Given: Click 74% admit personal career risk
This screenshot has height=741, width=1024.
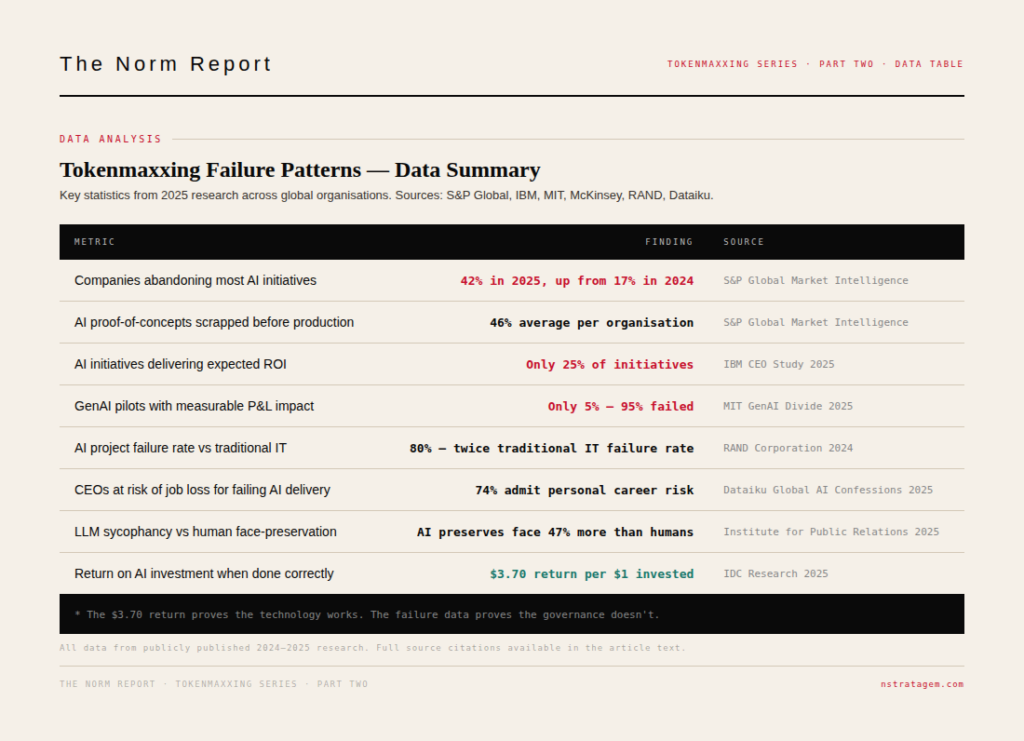Looking at the screenshot, I should click(584, 490).
